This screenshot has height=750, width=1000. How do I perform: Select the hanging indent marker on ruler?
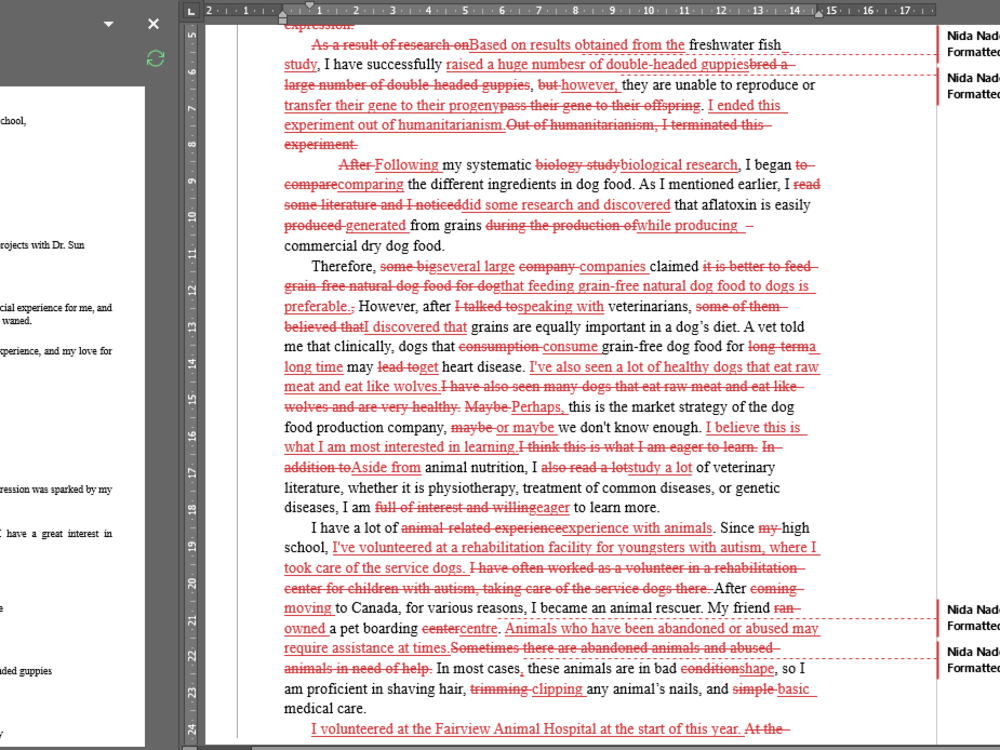tap(283, 15)
